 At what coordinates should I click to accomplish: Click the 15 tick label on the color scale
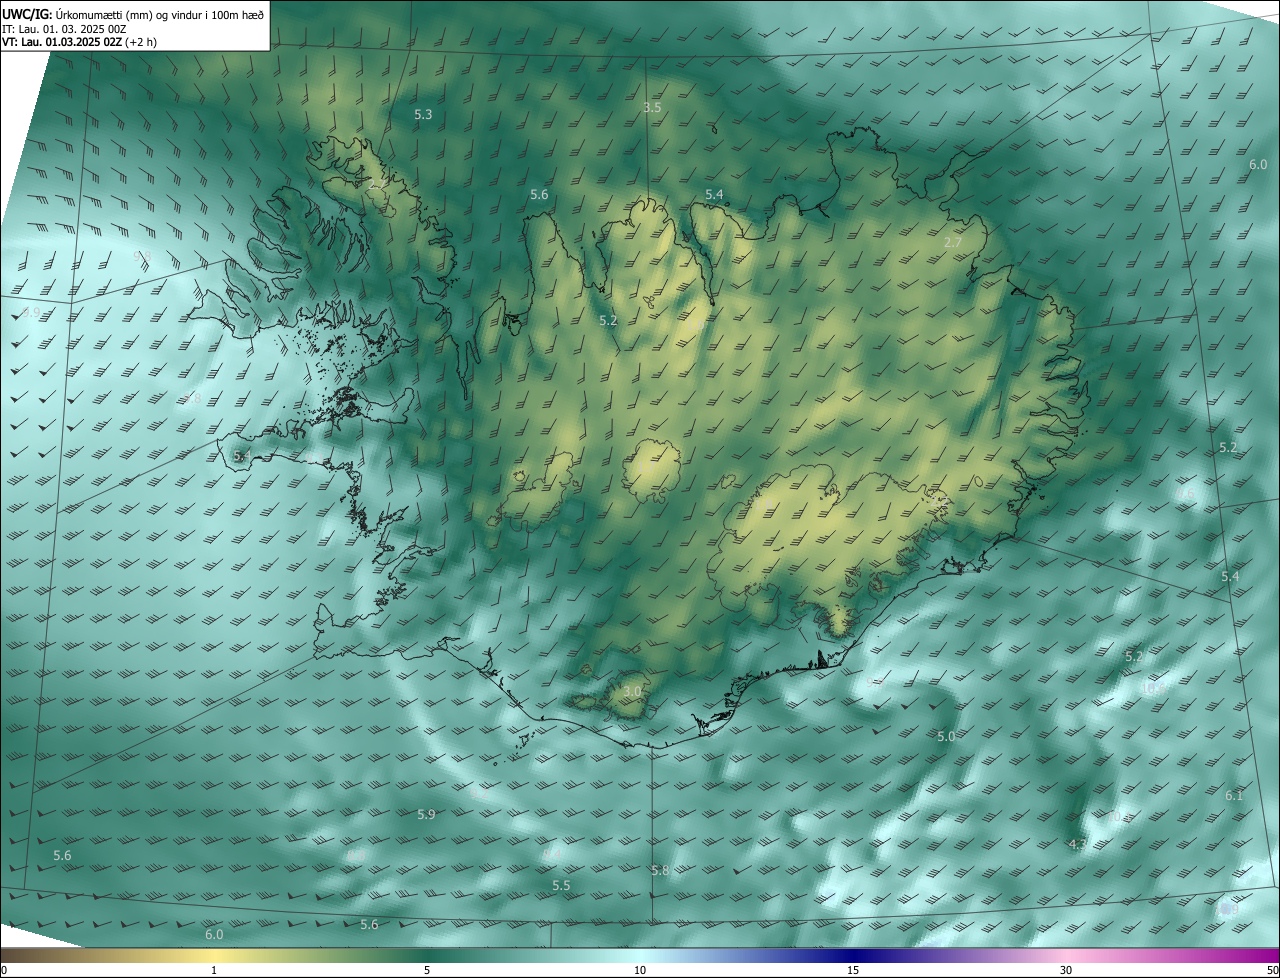[853, 970]
